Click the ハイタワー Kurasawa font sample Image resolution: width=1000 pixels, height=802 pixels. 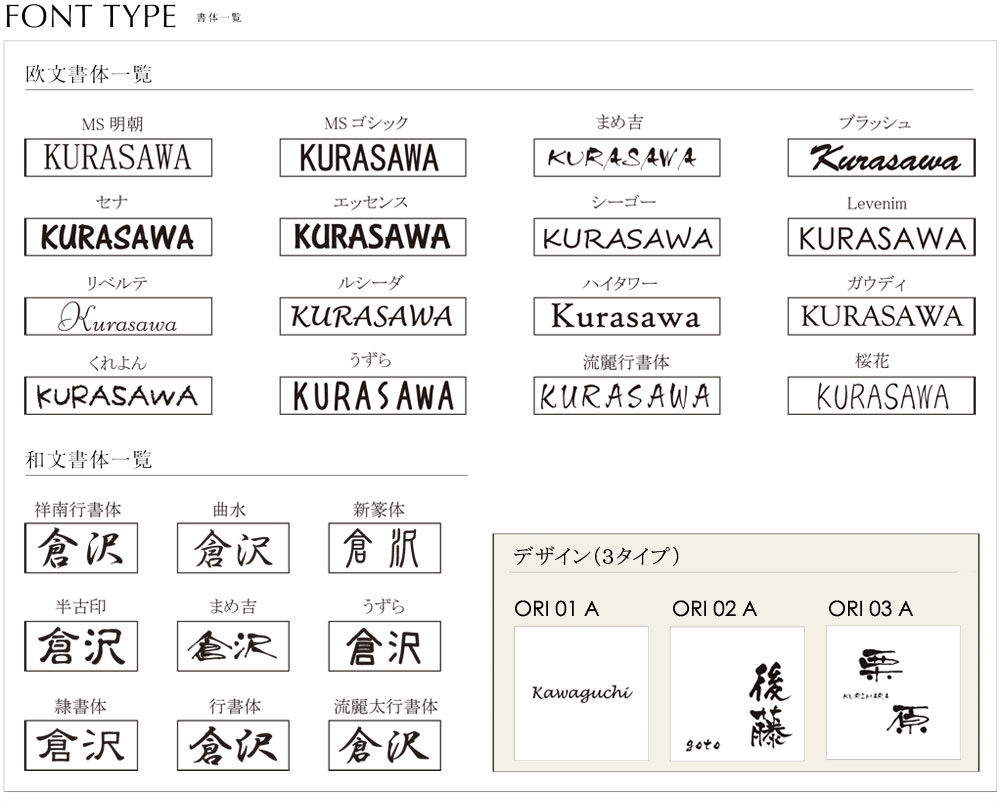click(627, 316)
